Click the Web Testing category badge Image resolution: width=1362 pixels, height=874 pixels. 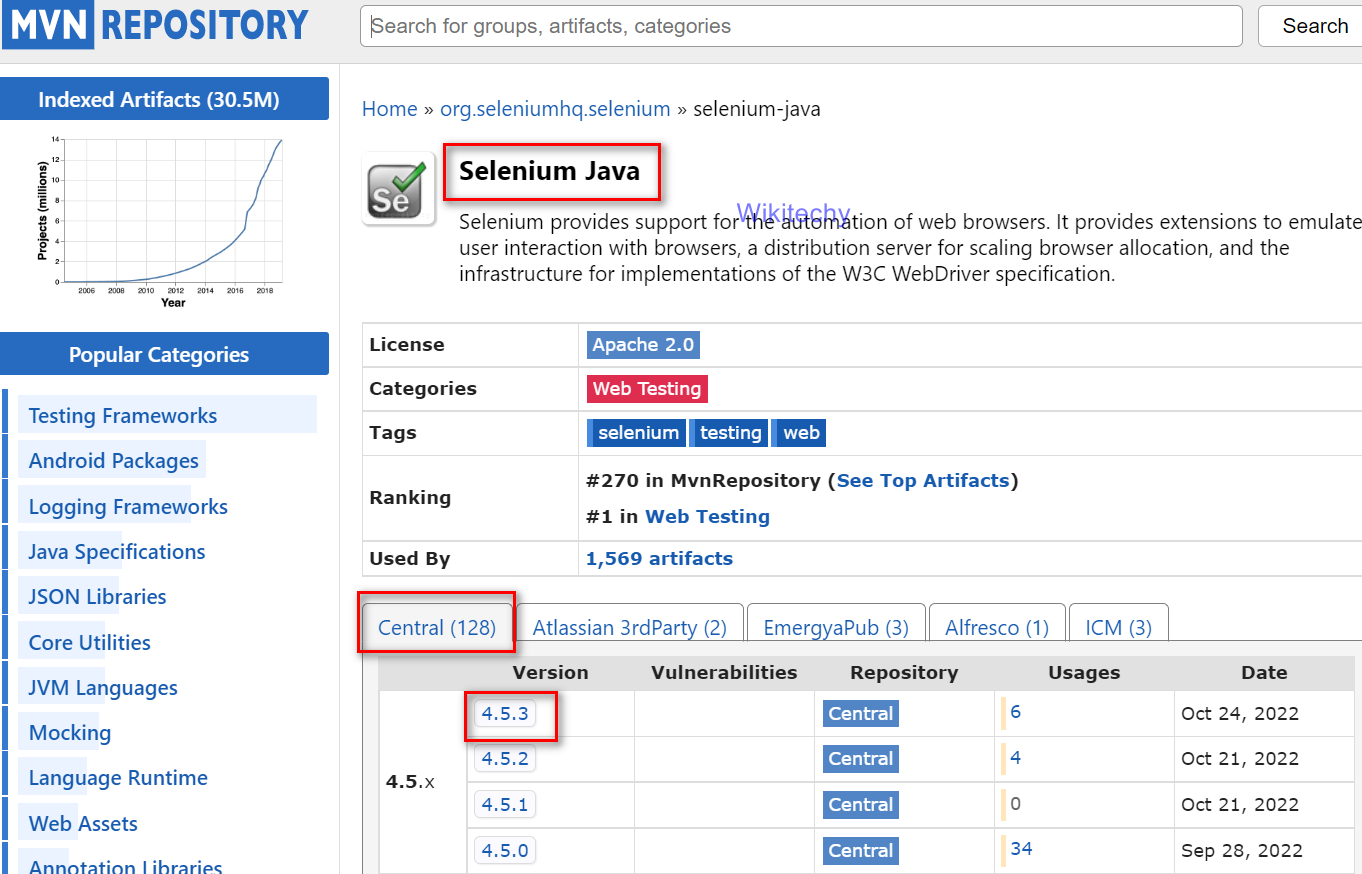(x=647, y=389)
